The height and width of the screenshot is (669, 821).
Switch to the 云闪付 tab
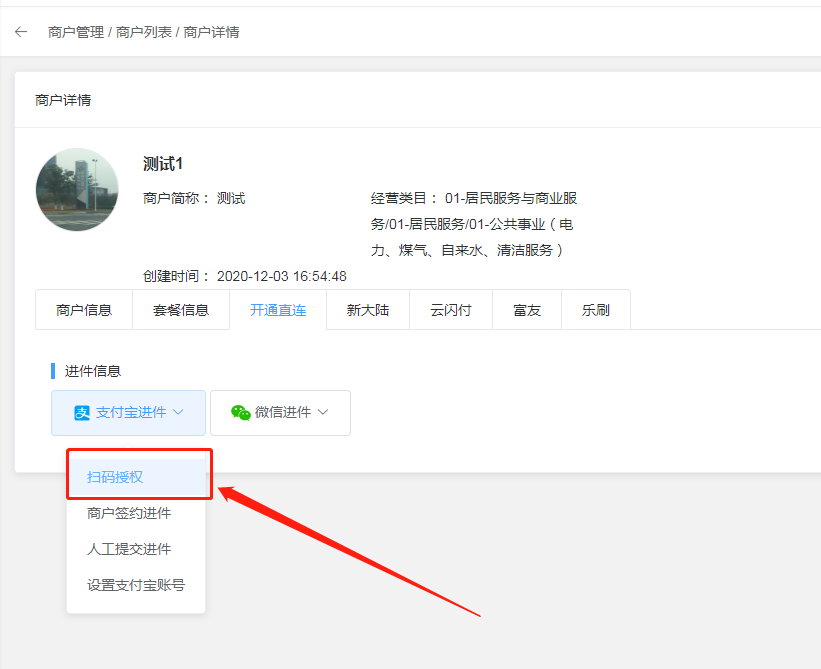[x=451, y=310]
